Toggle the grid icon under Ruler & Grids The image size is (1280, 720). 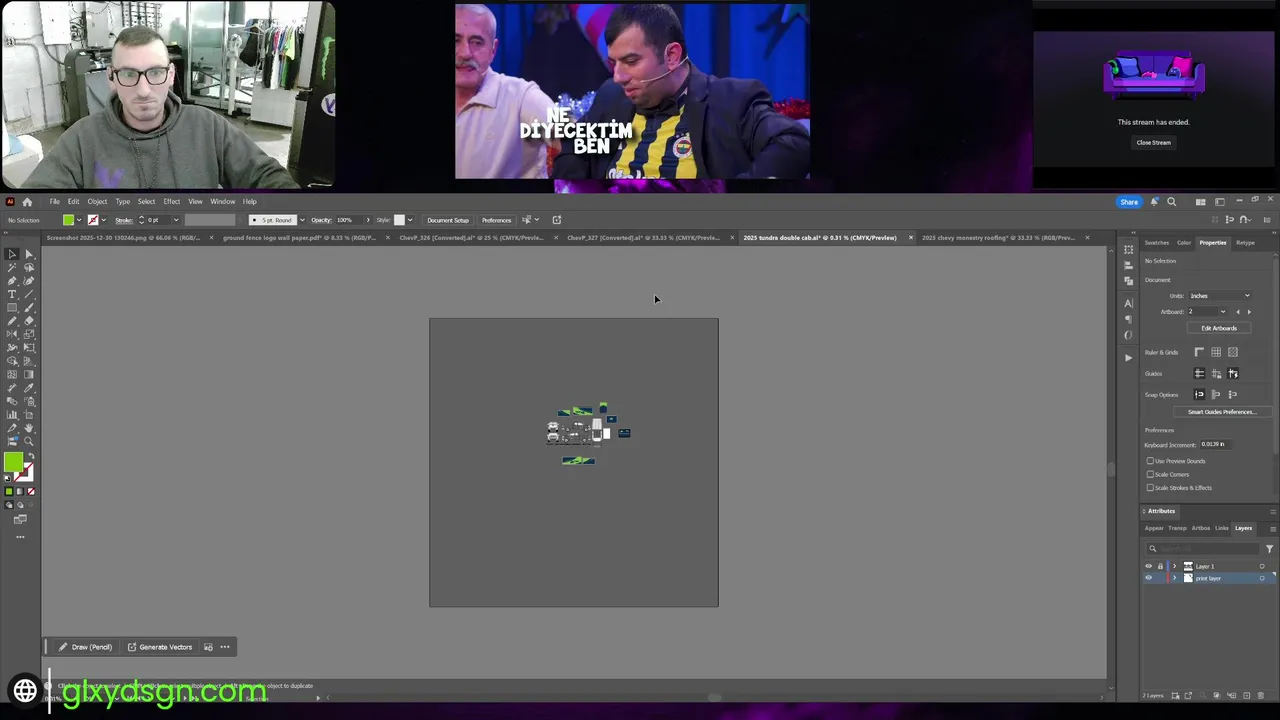pos(1216,352)
